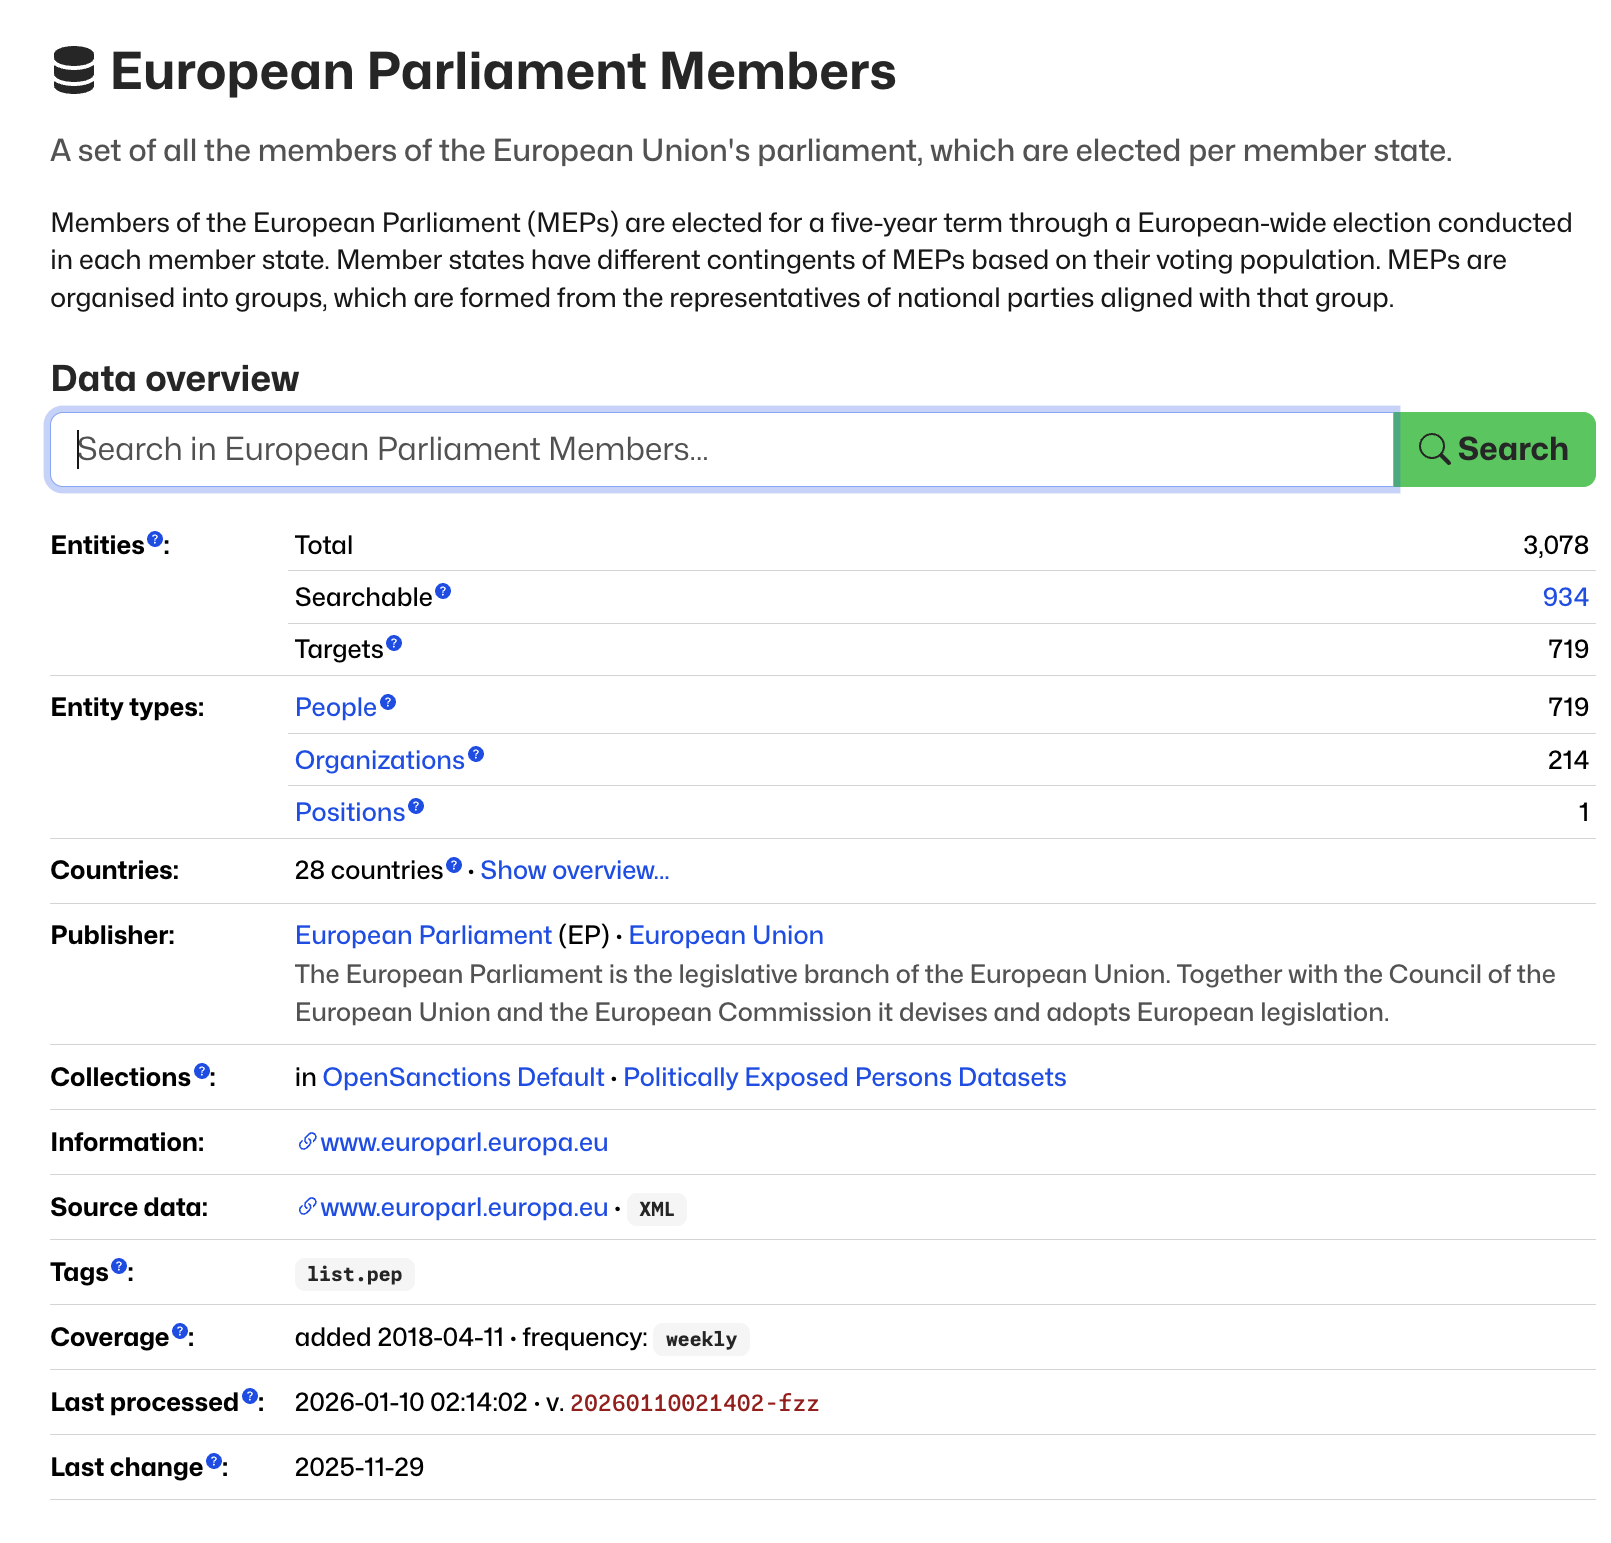
Task: Click help icon next to Entities label
Action: coord(155,539)
